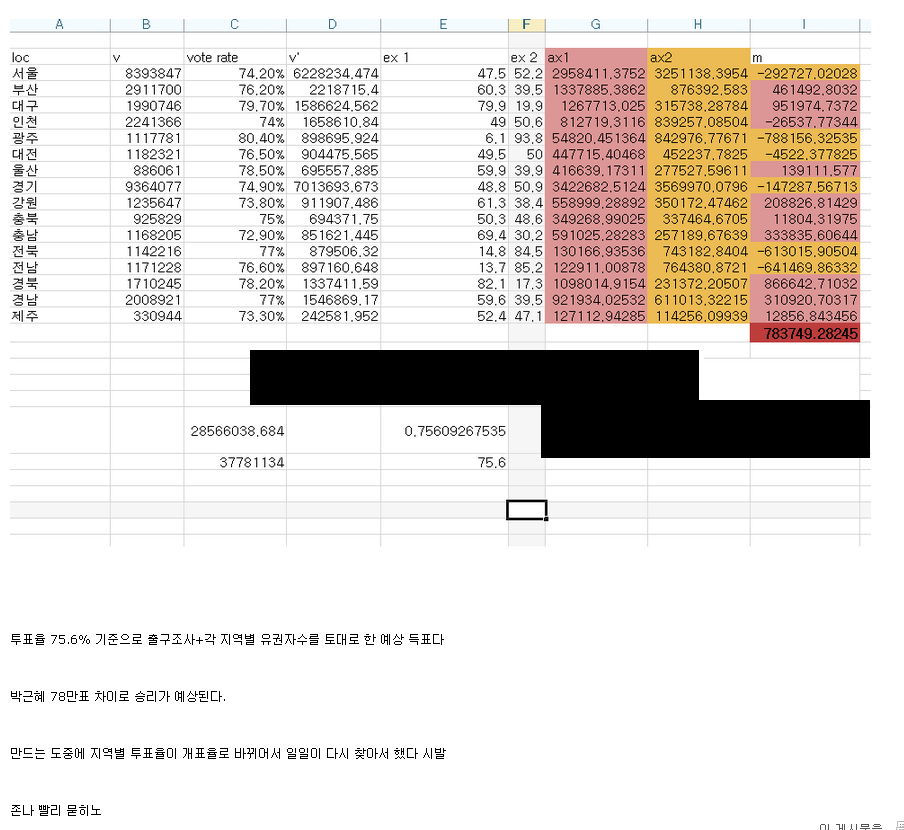
Task: Click the line starting "만드는 도중에 지역별"
Action: click(228, 753)
